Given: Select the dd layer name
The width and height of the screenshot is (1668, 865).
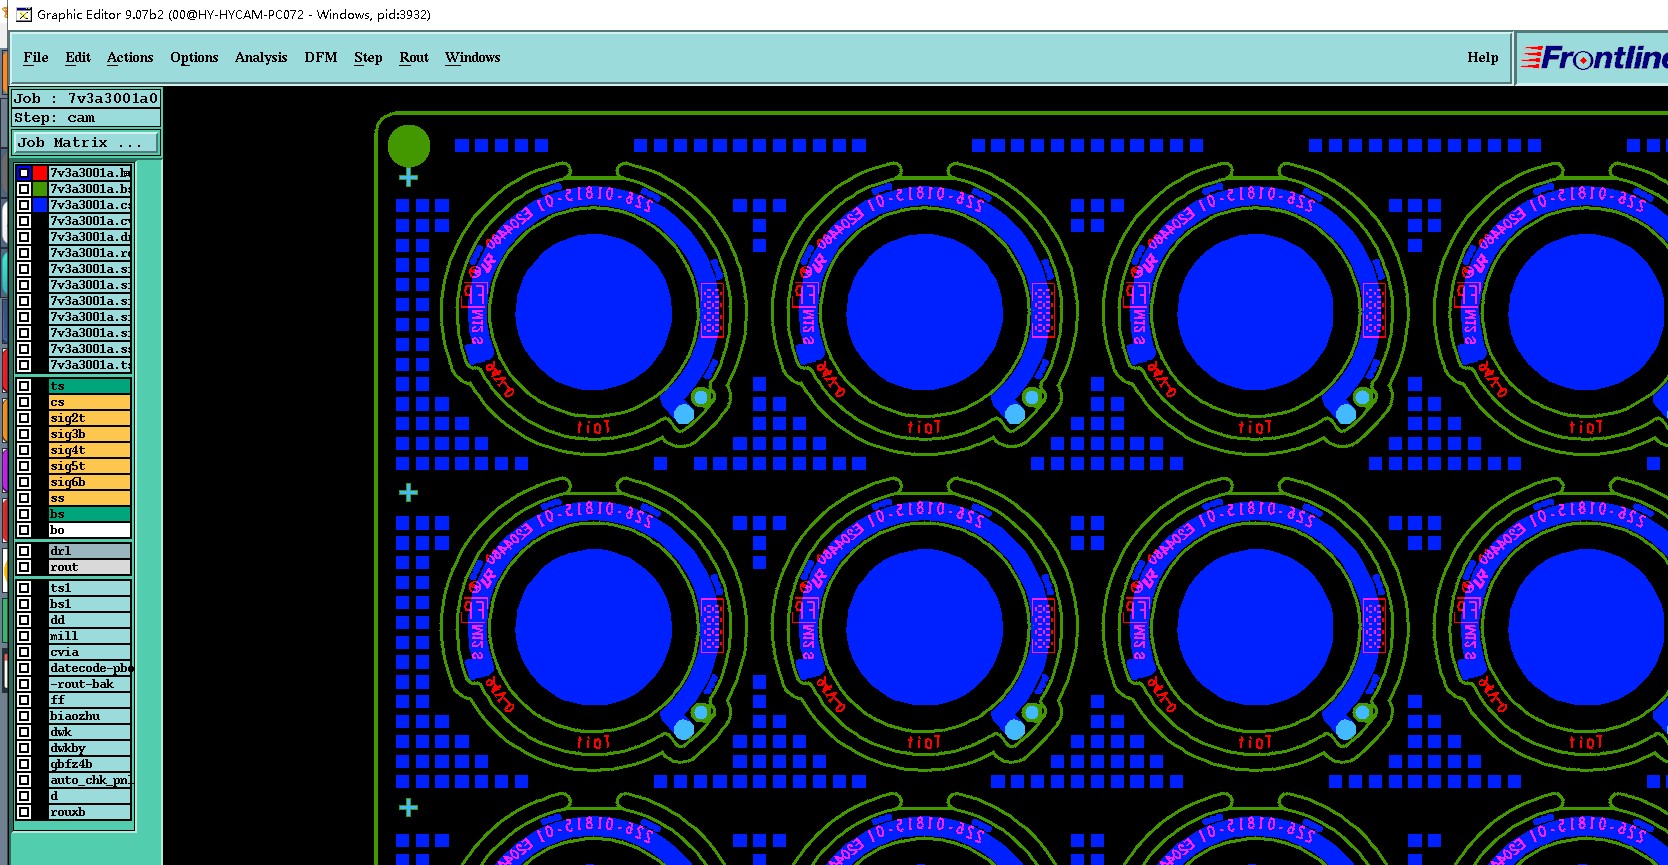Looking at the screenshot, I should tap(90, 620).
